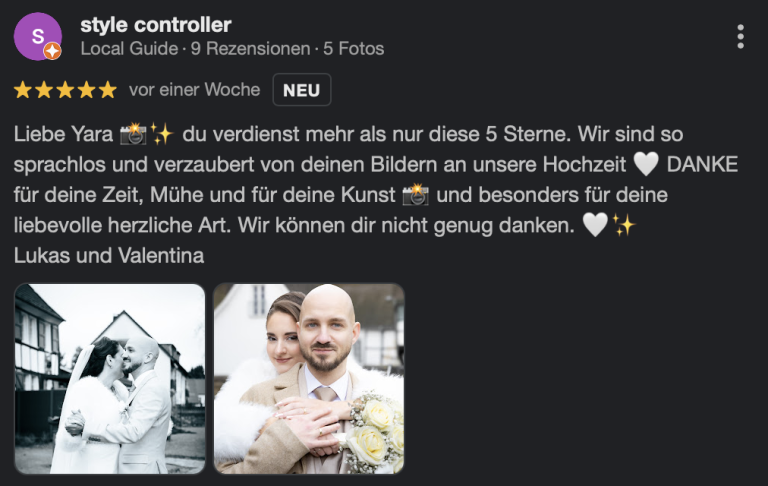Viewport: 768px width, 486px height.
Task: Click the "vor einer Woche" timestamp
Action: coord(194,90)
